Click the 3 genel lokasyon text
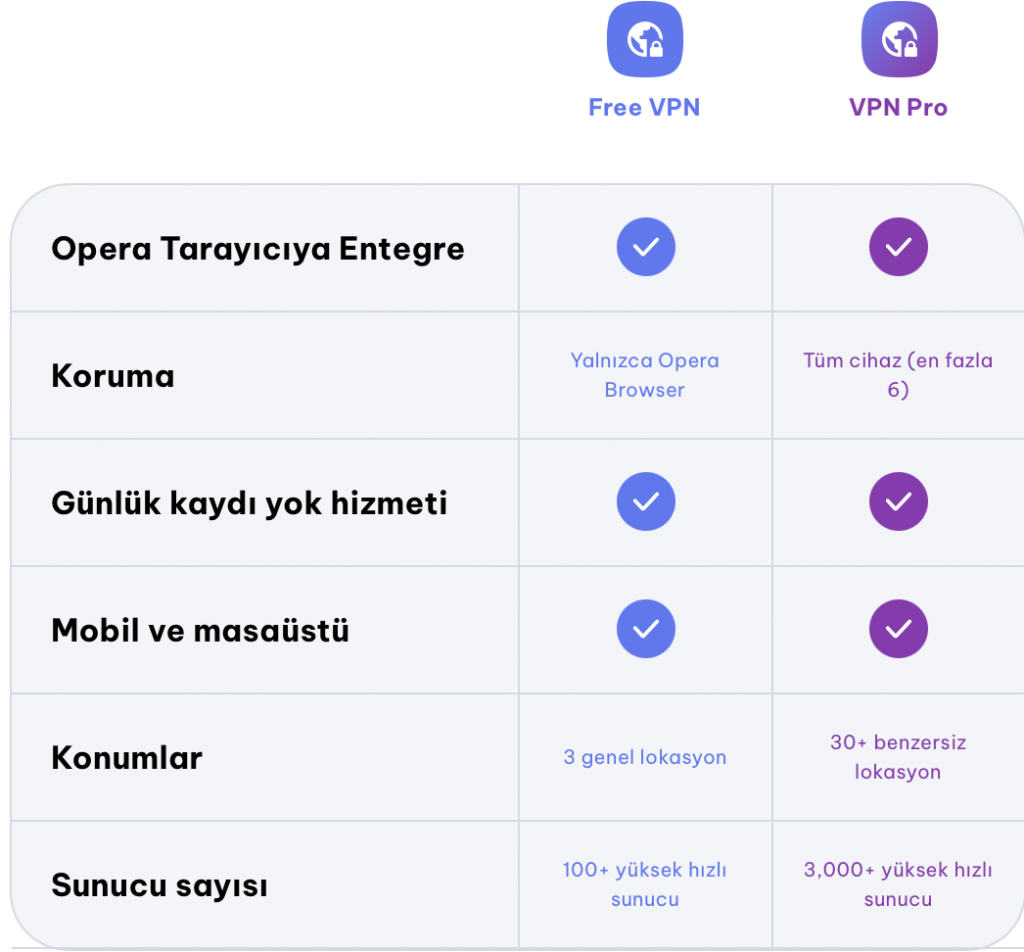The height and width of the screenshot is (952, 1024). pyautogui.click(x=645, y=757)
